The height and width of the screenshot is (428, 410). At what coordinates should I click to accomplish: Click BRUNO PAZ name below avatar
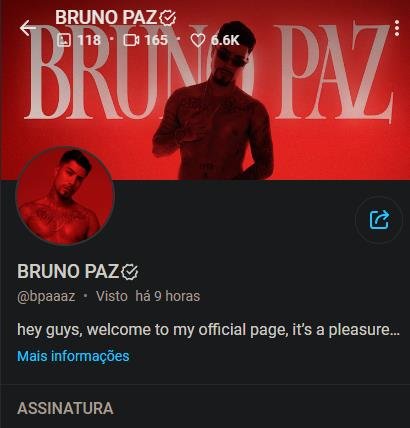pyautogui.click(x=68, y=271)
